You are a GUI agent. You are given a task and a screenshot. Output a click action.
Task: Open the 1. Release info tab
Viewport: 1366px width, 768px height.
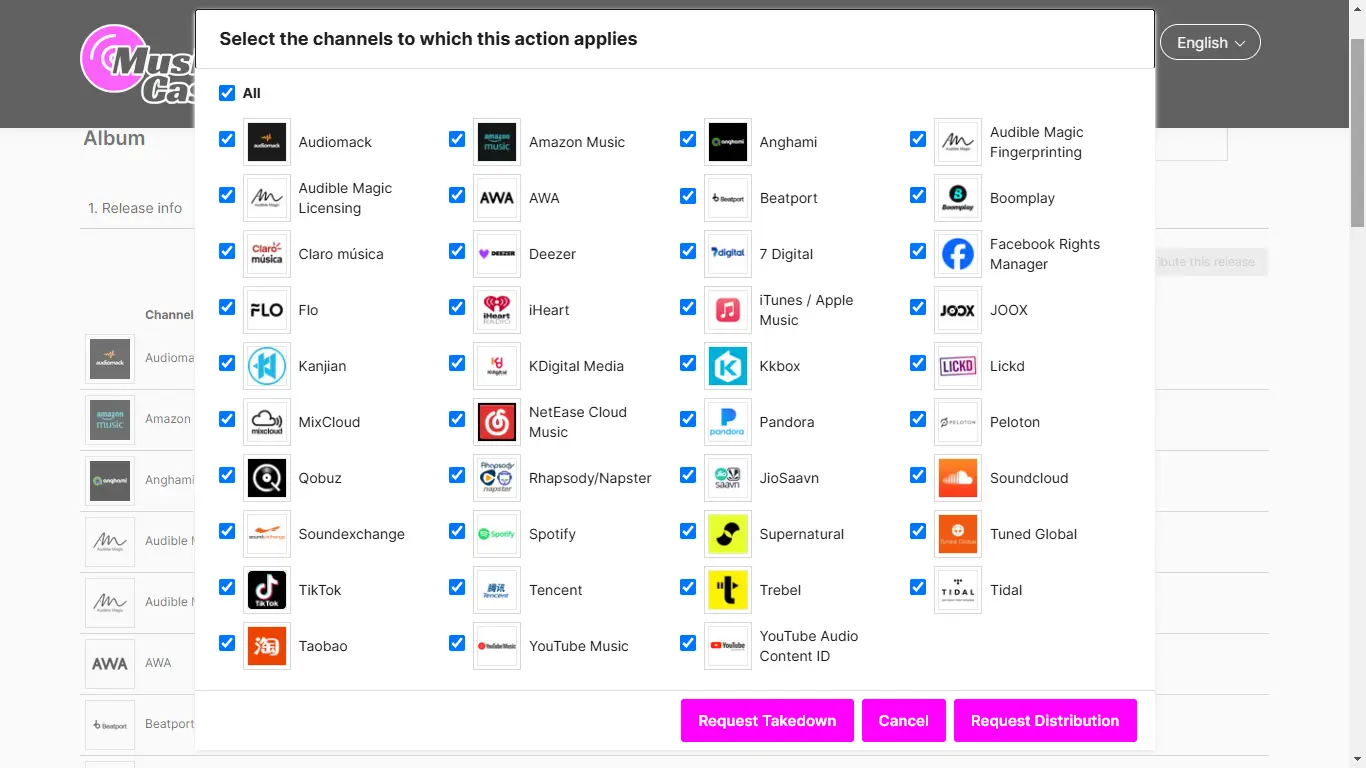tap(135, 208)
